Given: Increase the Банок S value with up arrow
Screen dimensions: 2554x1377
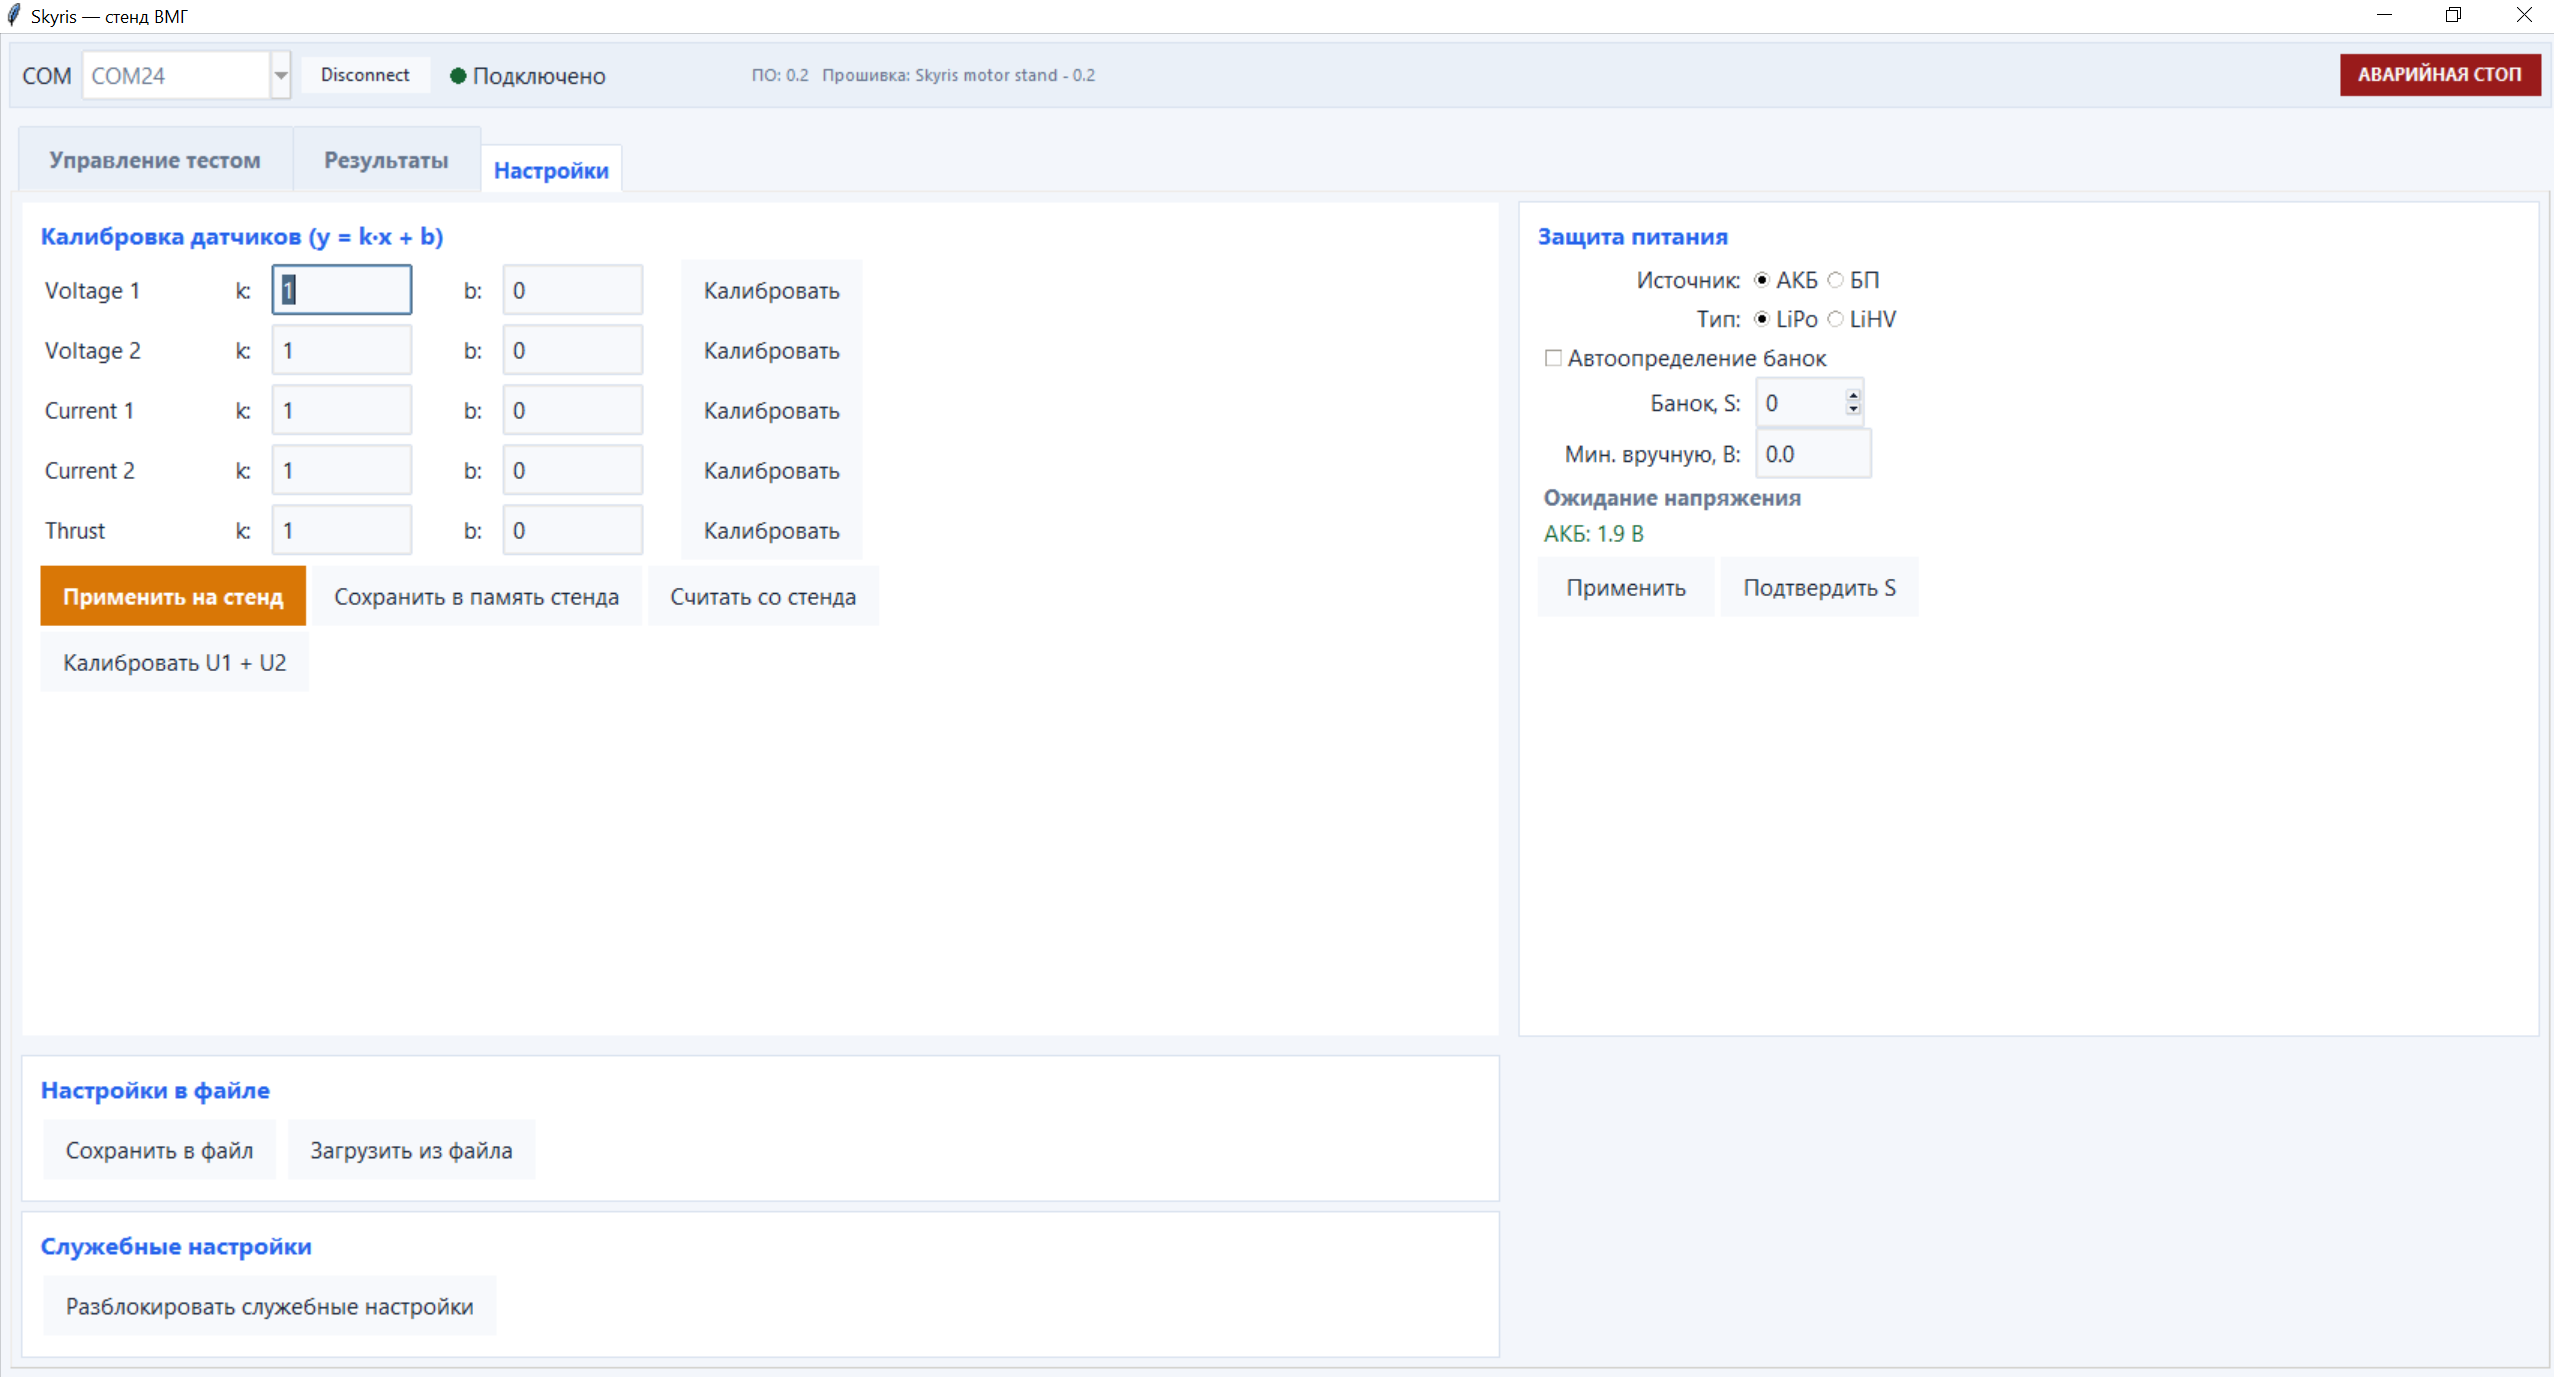Looking at the screenshot, I should (x=1854, y=396).
